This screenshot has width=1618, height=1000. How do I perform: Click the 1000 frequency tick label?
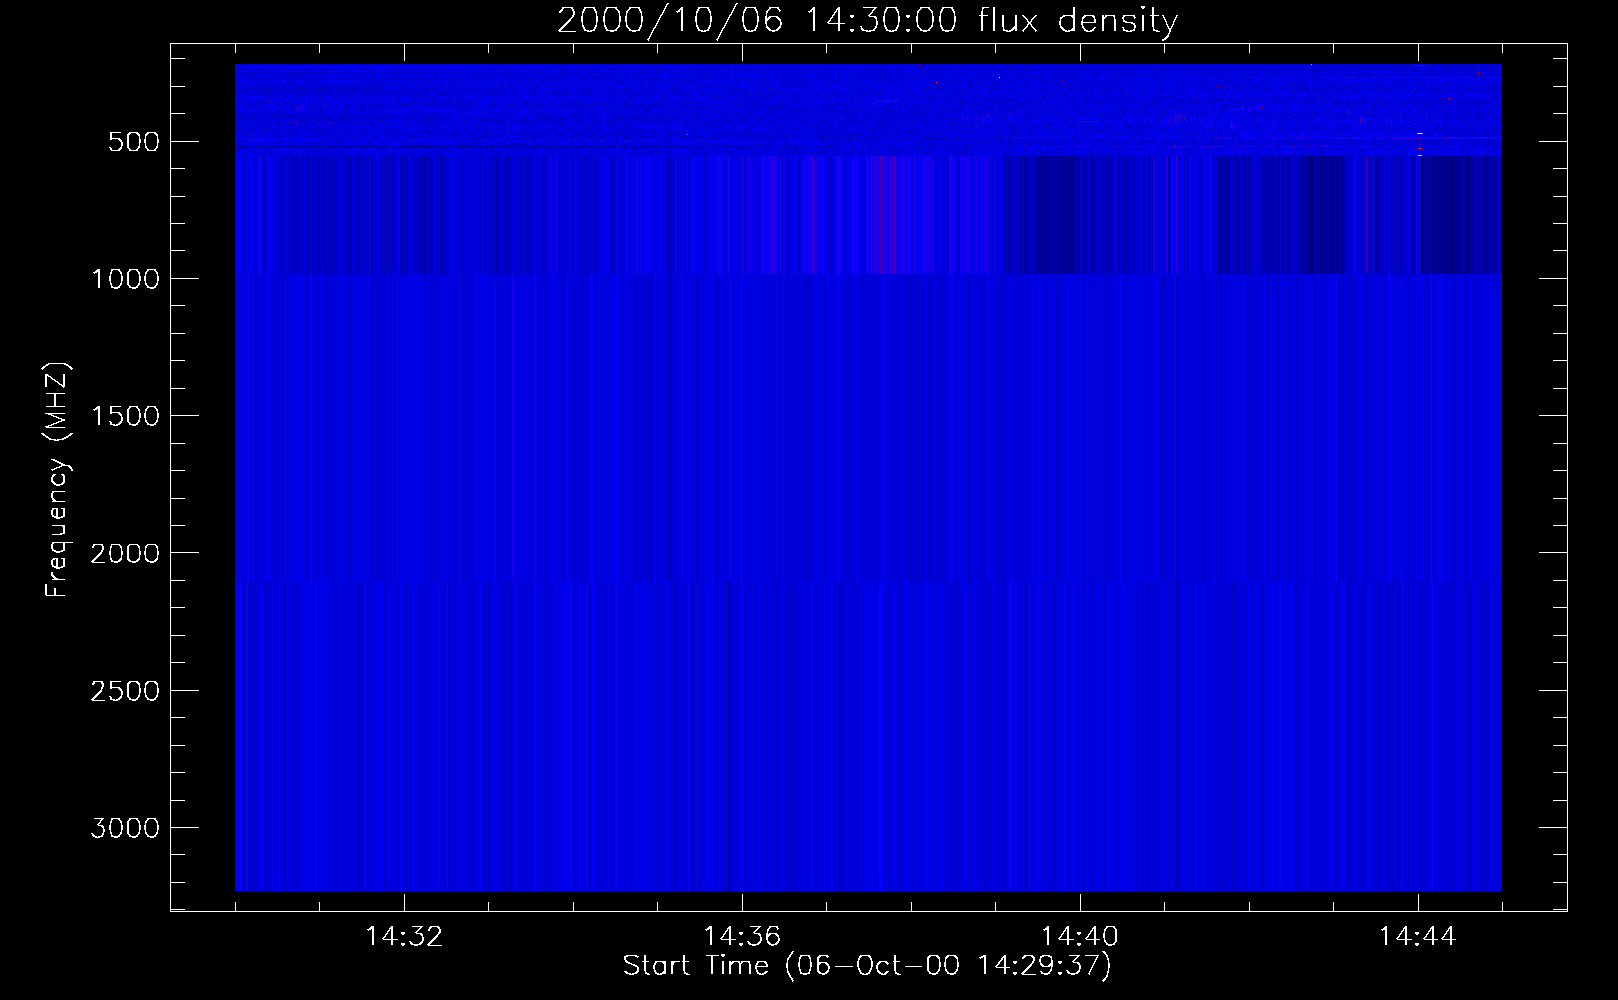pos(125,279)
